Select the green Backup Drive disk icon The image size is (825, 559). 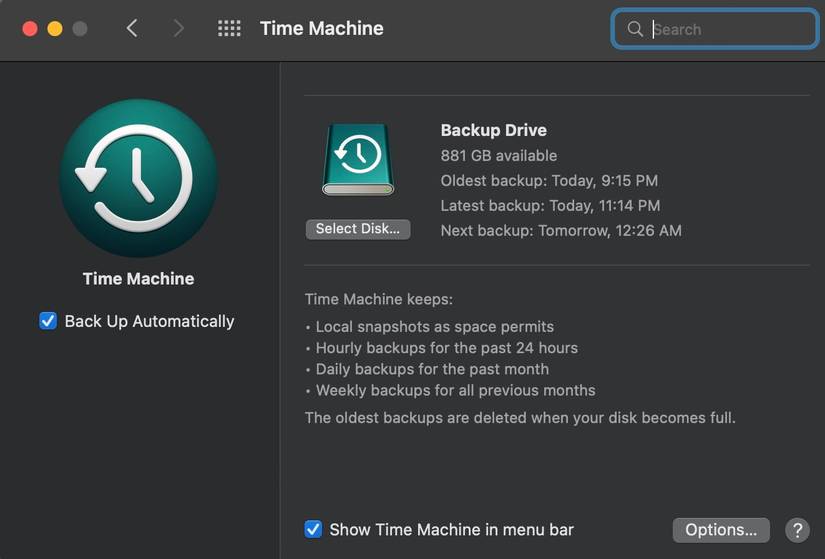[358, 159]
